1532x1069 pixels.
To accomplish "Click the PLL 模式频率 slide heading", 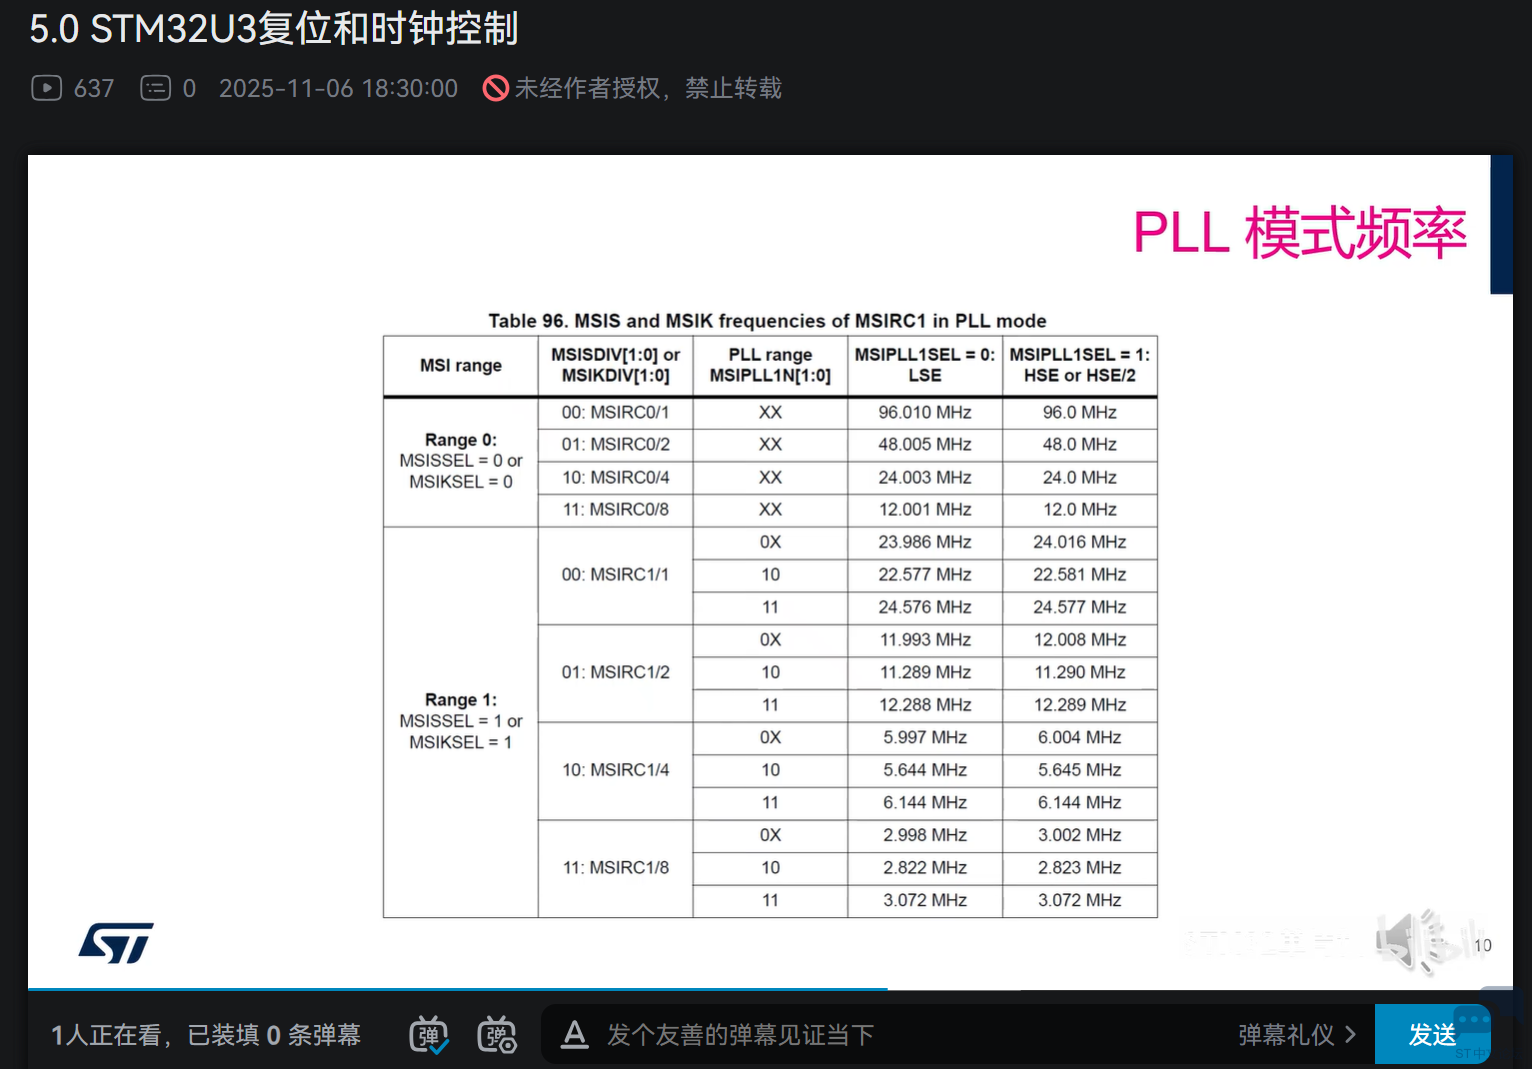I will [x=1300, y=233].
